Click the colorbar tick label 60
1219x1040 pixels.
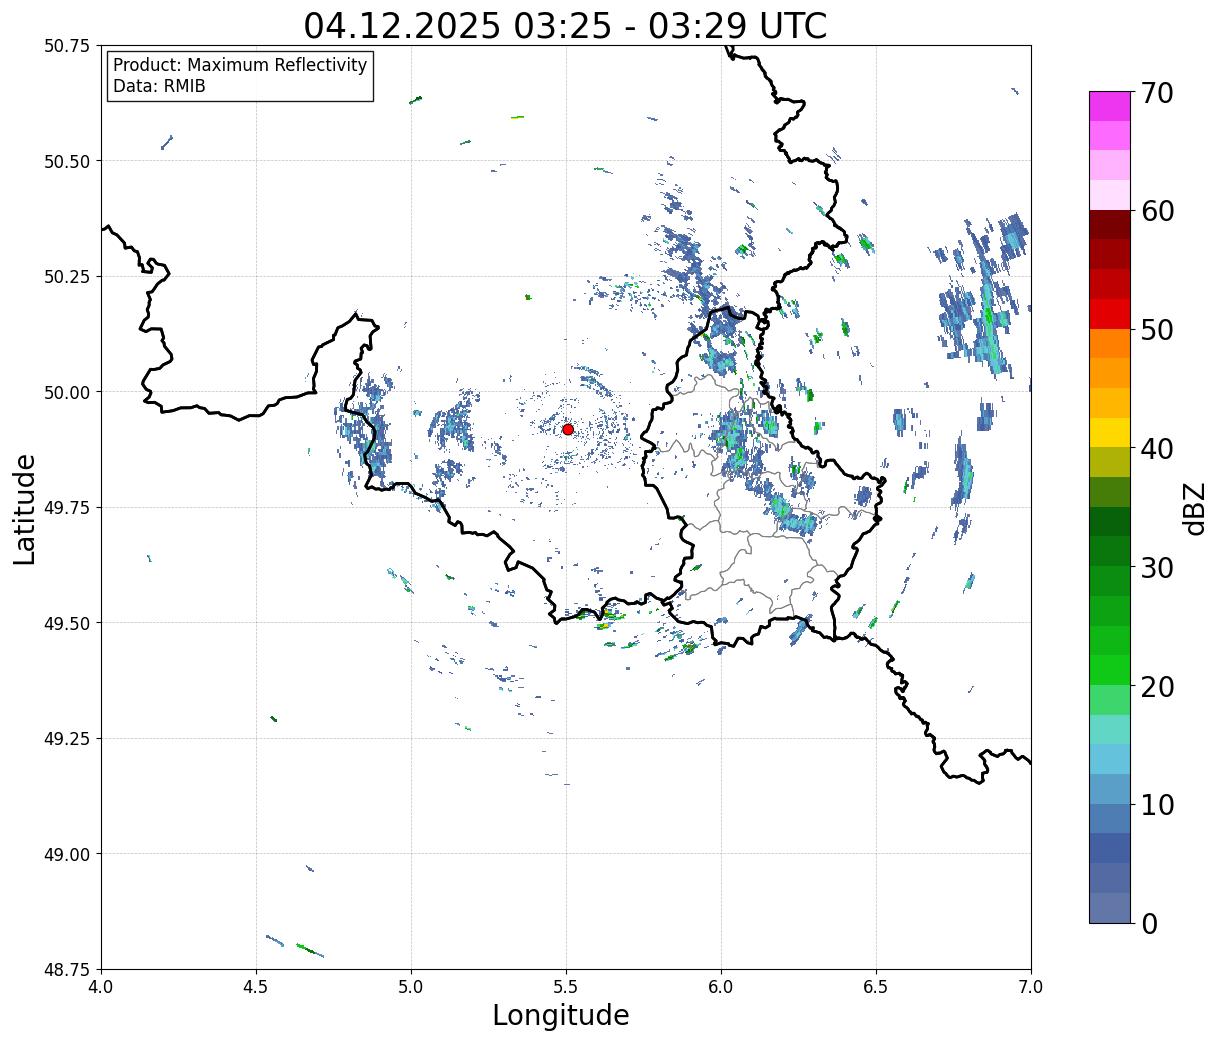1157,211
